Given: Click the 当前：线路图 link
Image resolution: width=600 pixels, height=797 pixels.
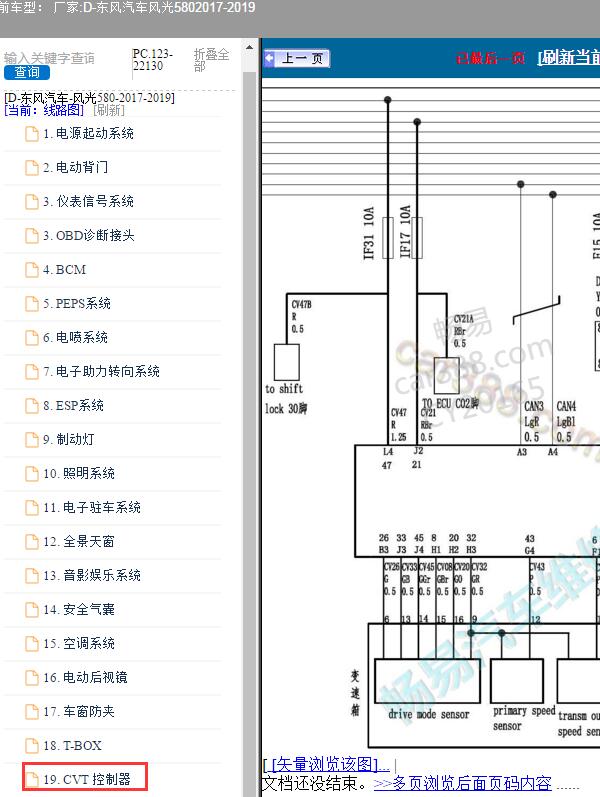Looking at the screenshot, I should click(x=44, y=110).
